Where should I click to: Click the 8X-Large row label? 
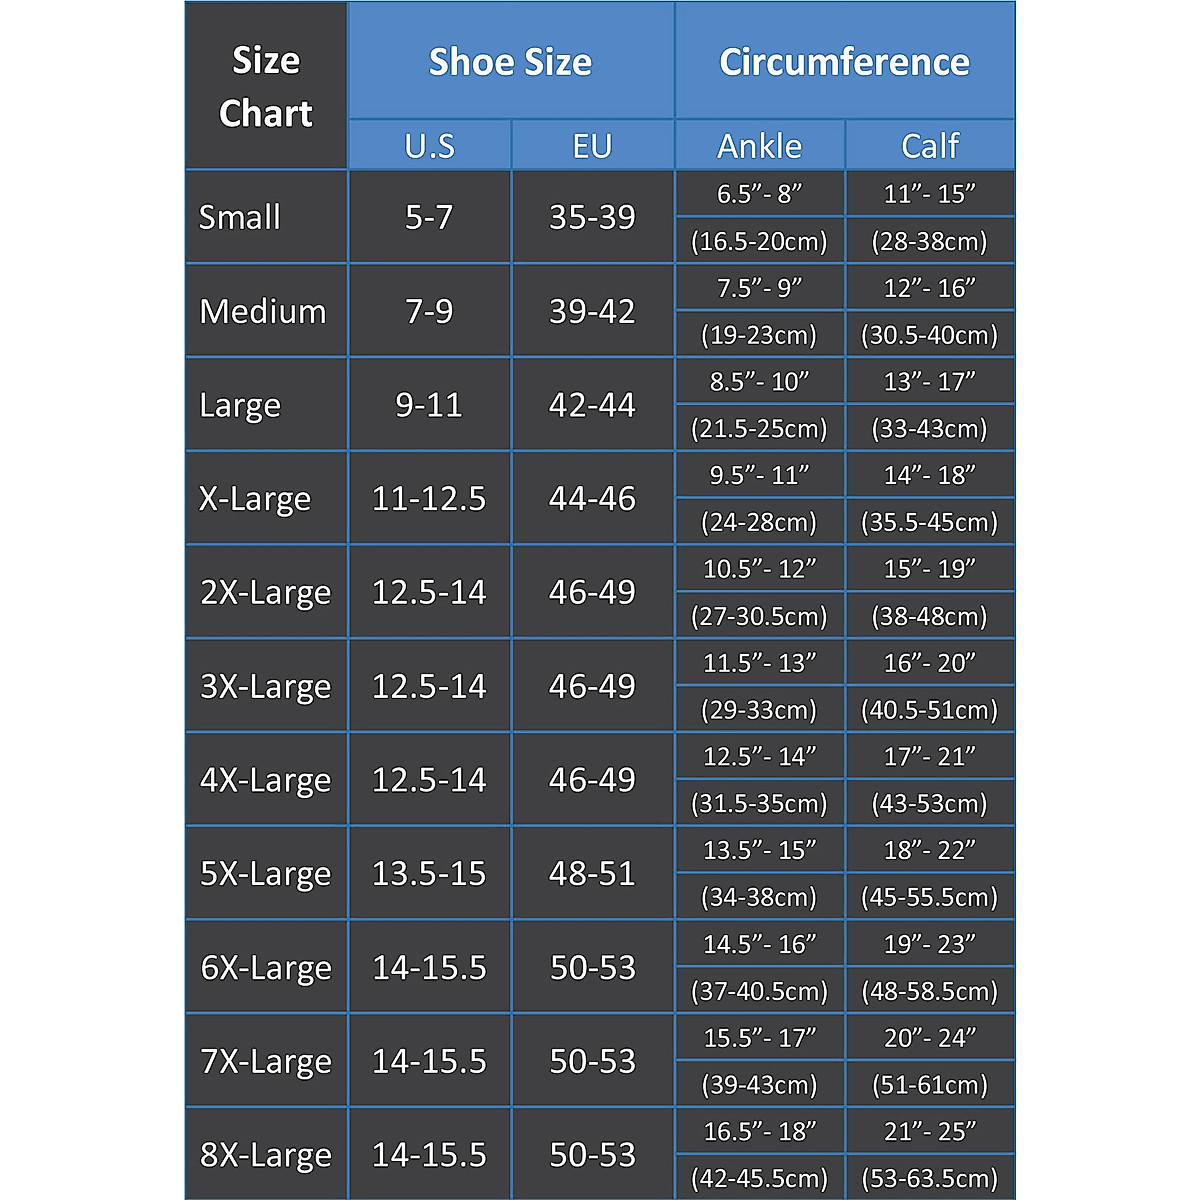(265, 1155)
